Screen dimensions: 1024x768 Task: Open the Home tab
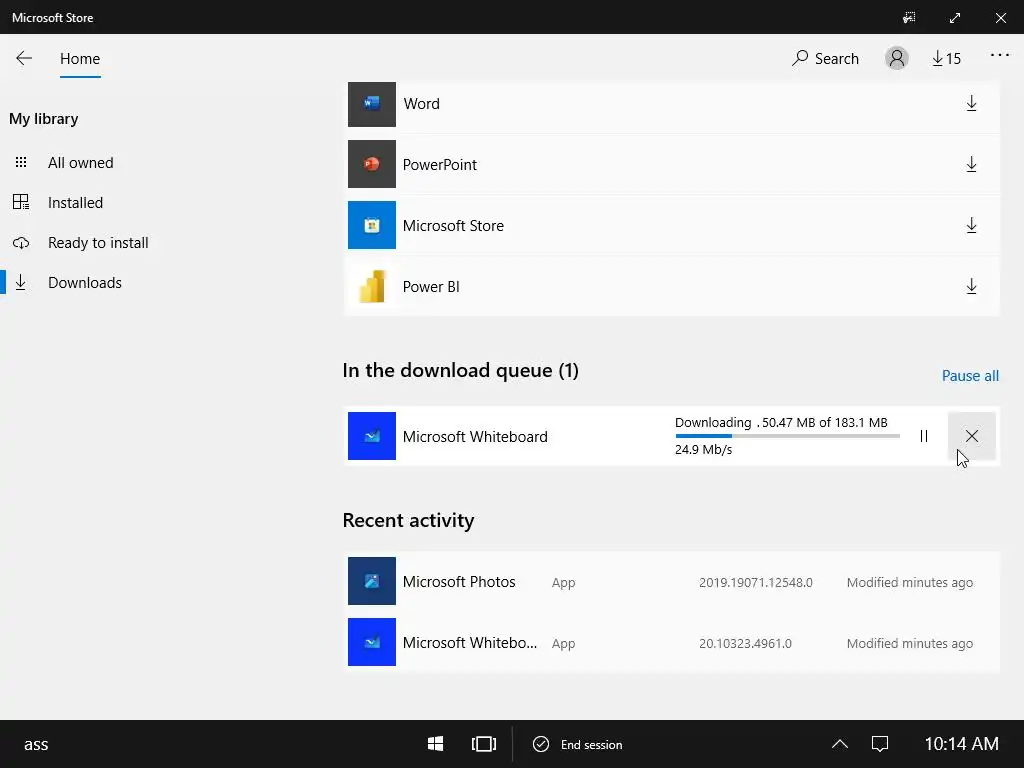[x=80, y=59]
